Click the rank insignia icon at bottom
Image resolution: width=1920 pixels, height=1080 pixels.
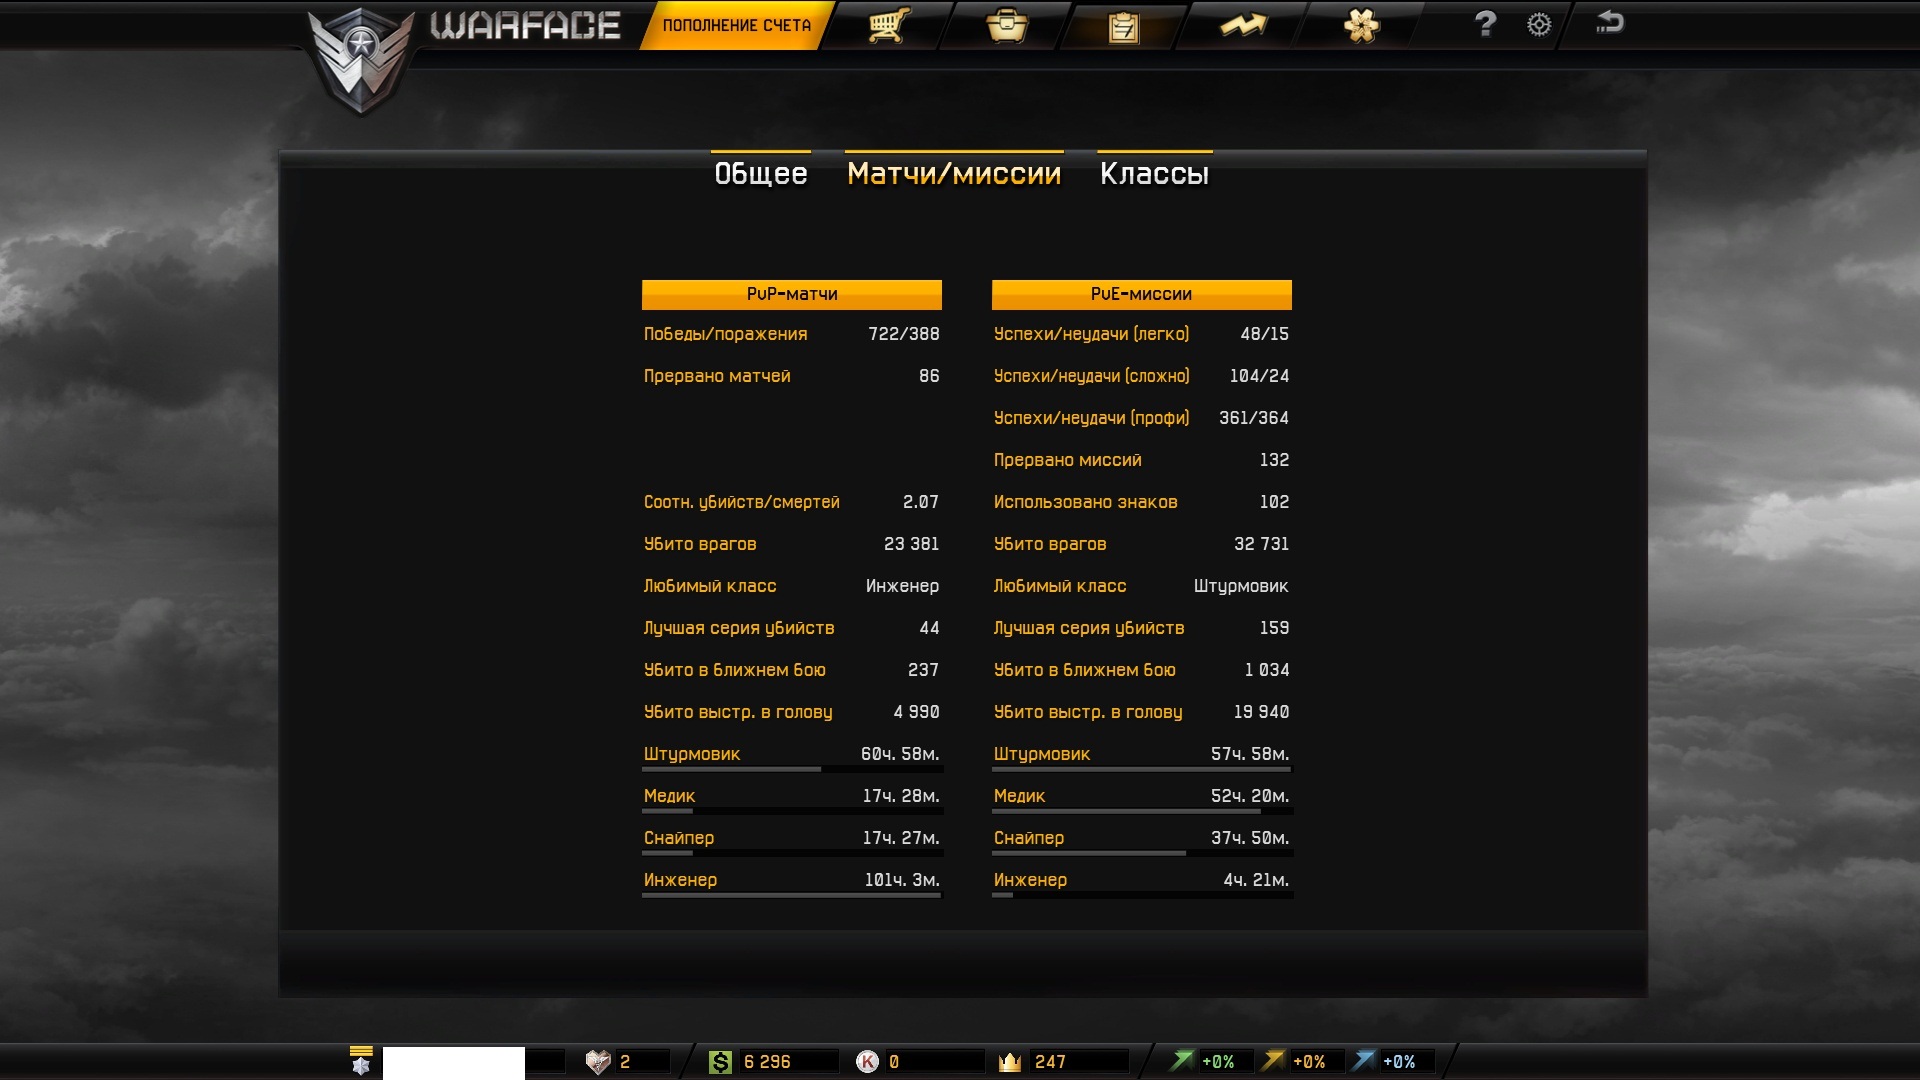click(x=361, y=1061)
